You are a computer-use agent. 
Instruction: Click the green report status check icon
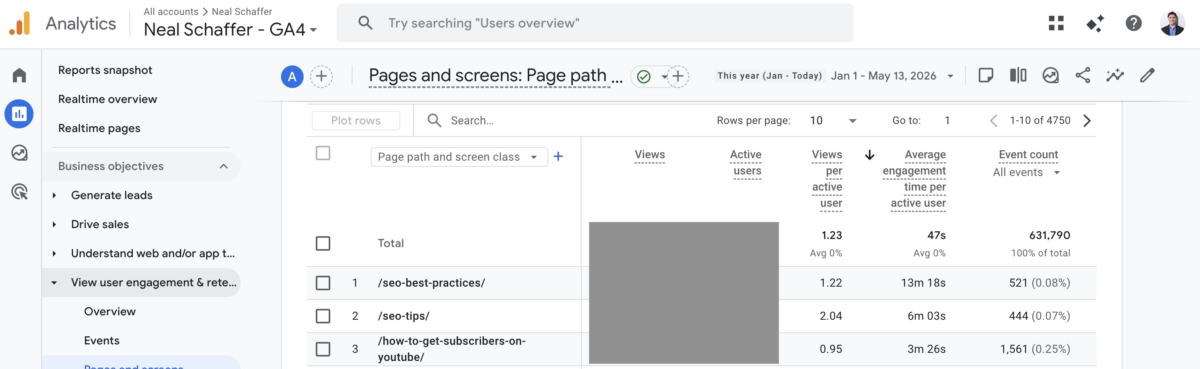click(x=643, y=76)
